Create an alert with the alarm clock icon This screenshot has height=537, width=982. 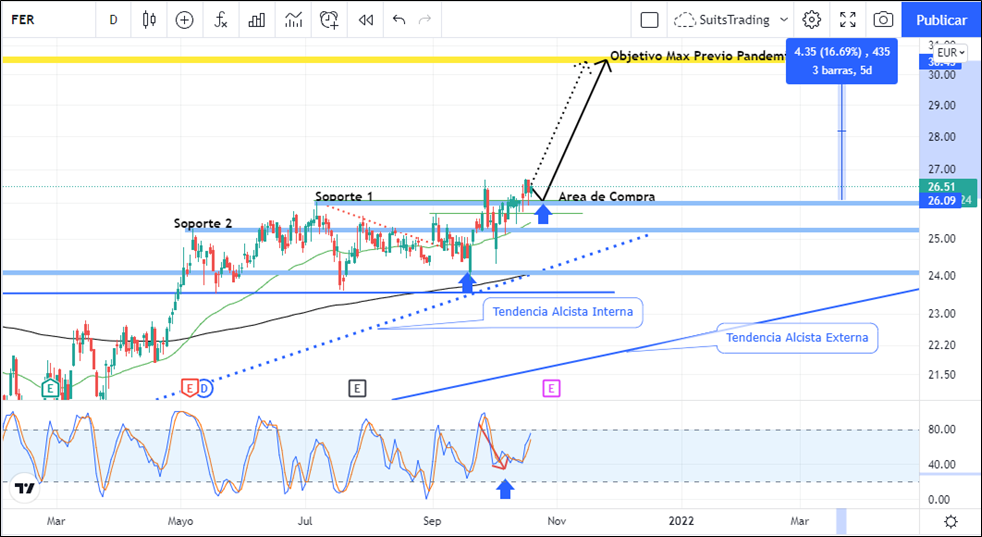pos(329,19)
